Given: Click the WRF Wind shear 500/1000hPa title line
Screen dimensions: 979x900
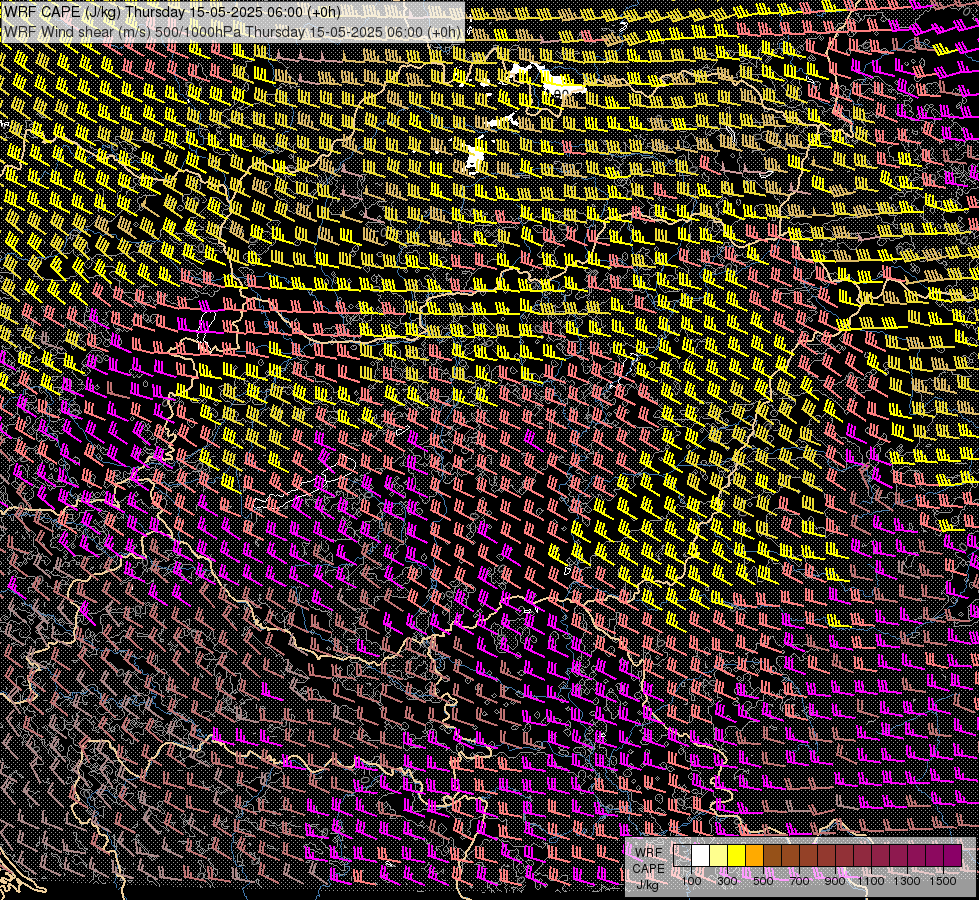Looking at the screenshot, I should [233, 32].
